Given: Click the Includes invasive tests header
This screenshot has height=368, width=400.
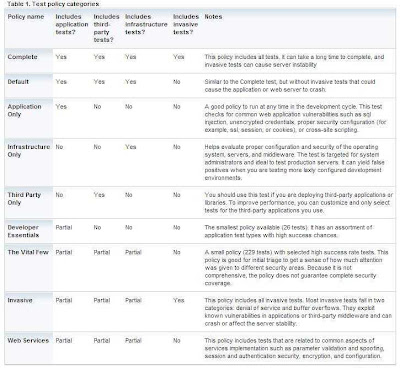Looking at the screenshot, I should click(x=186, y=24).
